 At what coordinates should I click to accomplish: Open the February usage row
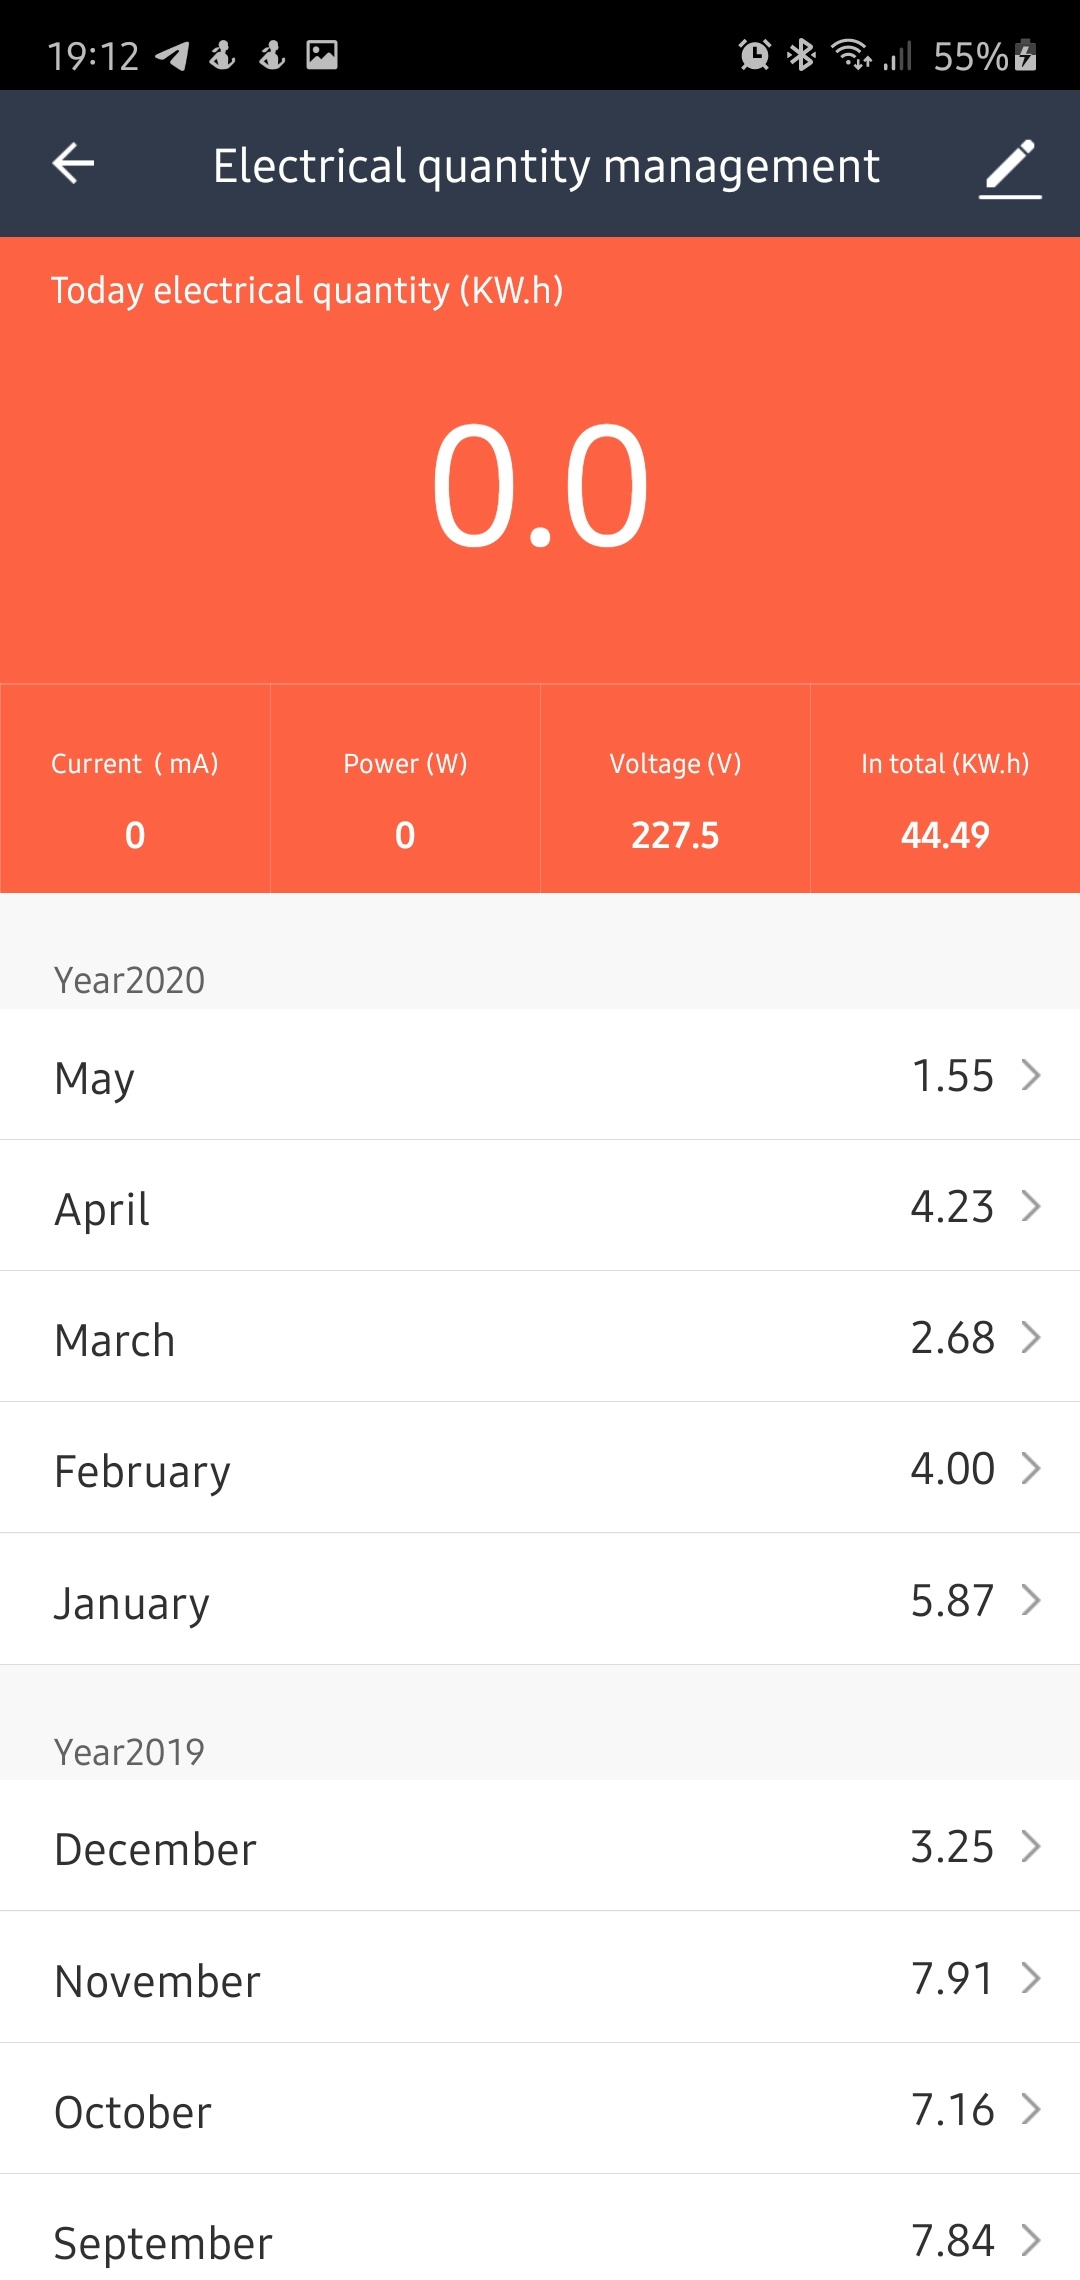coord(540,1468)
